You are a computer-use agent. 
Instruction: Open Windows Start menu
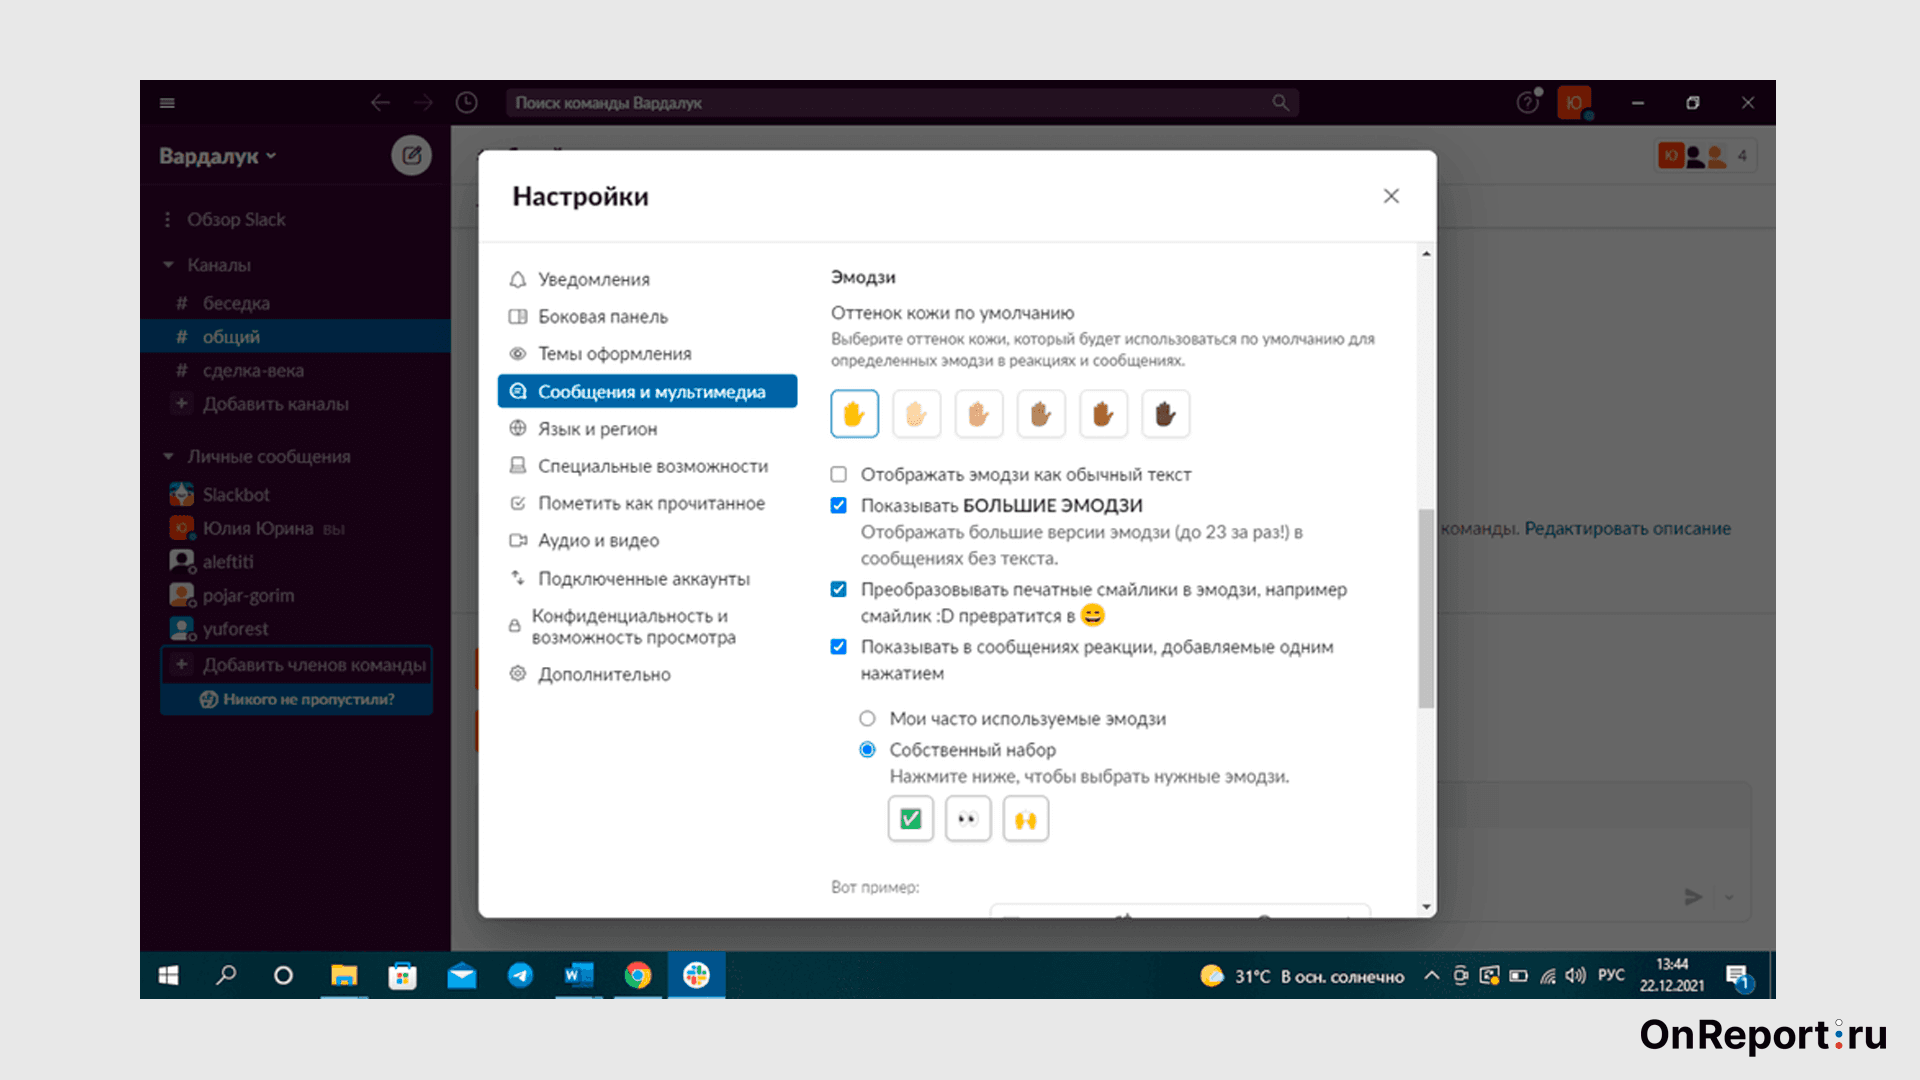tap(168, 975)
